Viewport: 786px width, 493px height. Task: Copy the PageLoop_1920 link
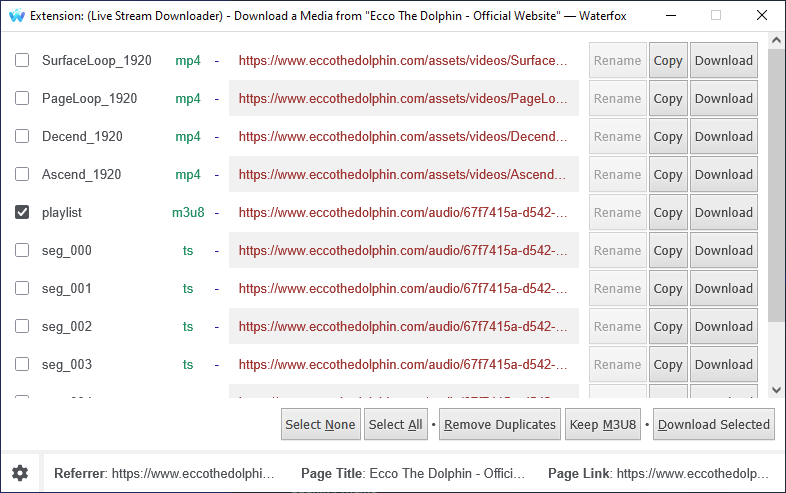668,98
